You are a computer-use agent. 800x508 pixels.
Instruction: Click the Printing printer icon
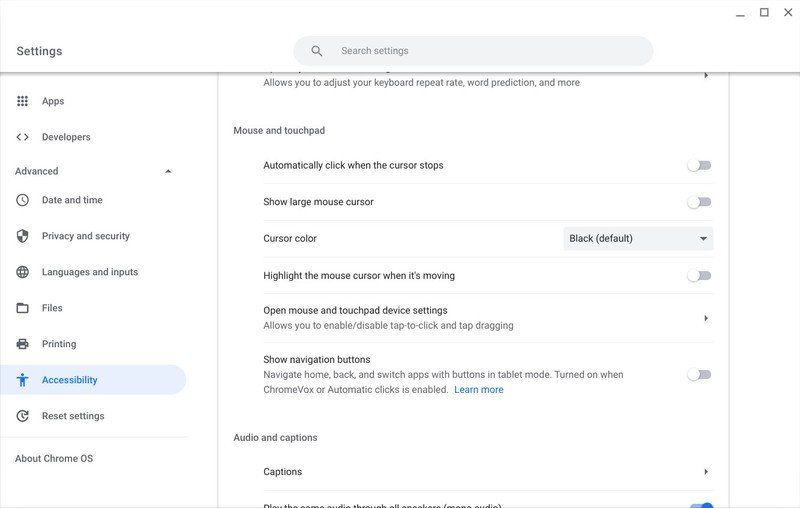pos(22,344)
